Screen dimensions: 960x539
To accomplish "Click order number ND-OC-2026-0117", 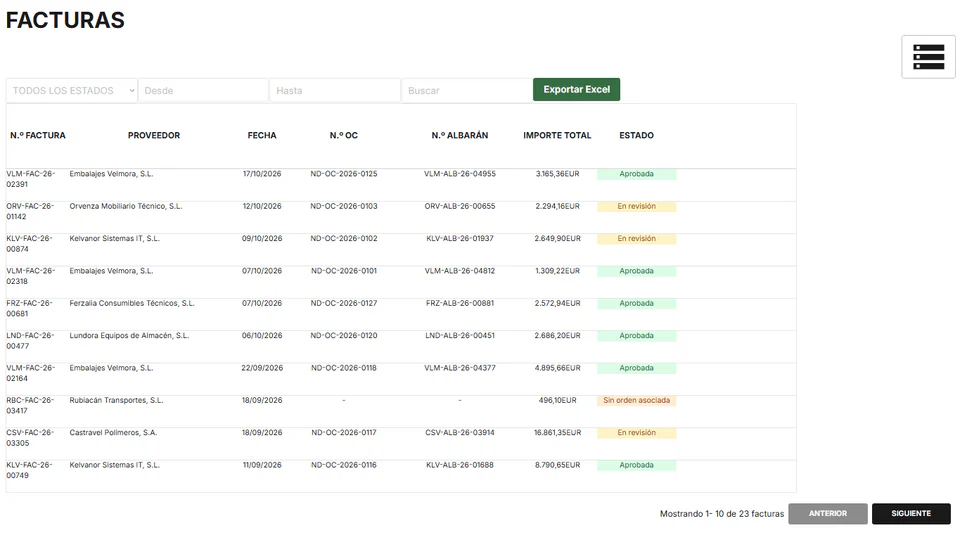I will (343, 433).
